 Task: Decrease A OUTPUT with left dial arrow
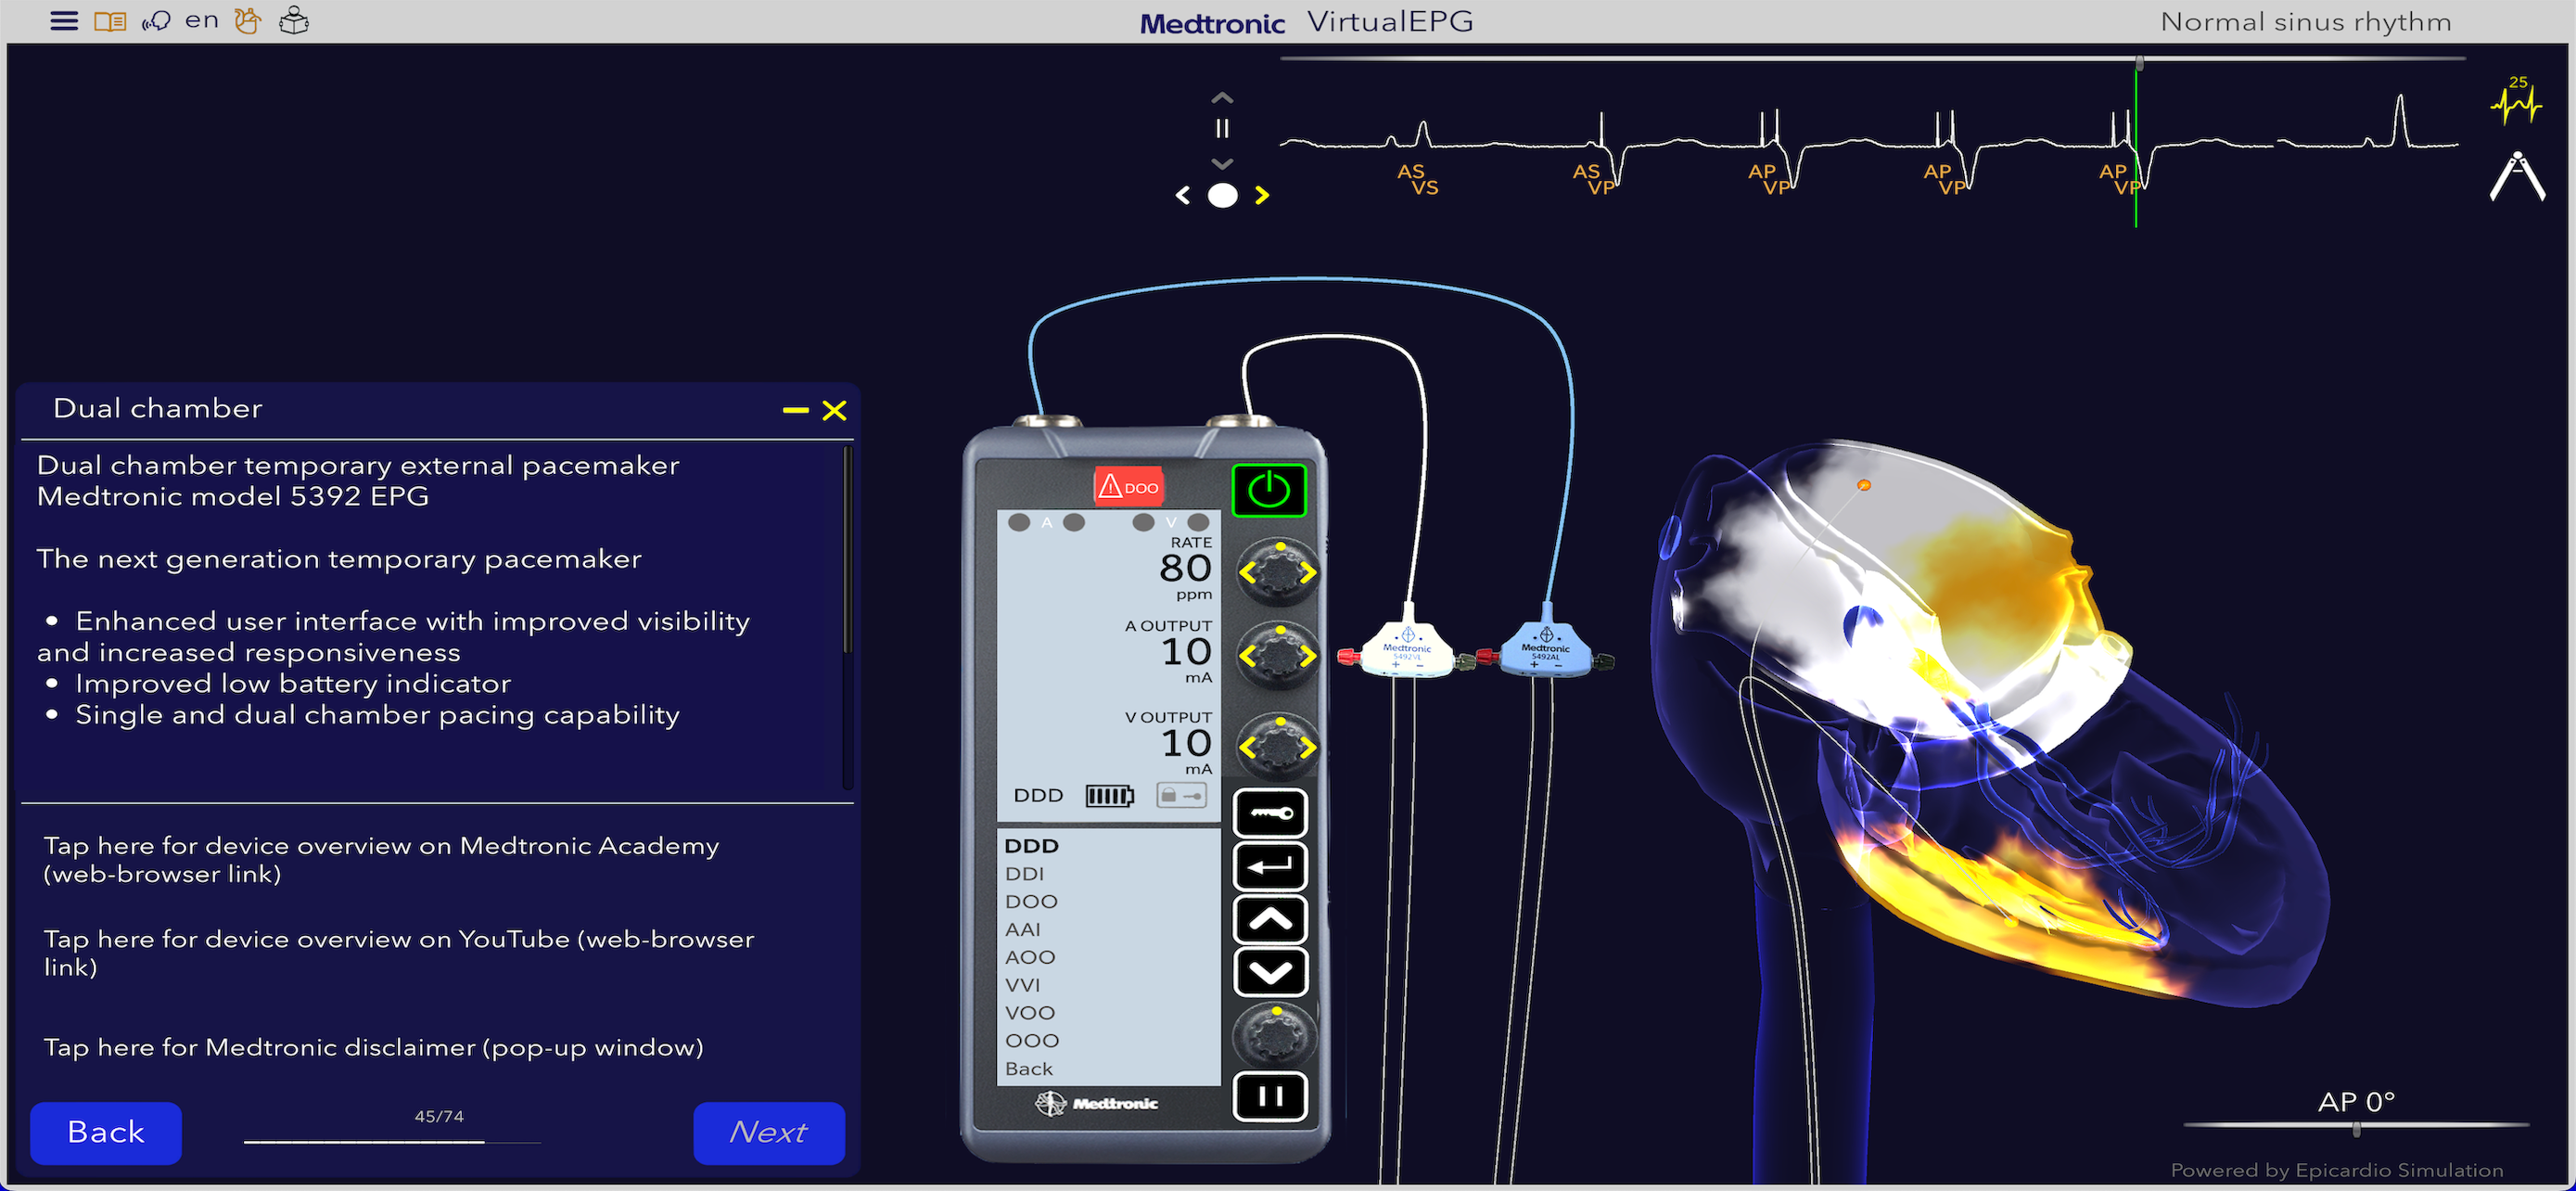click(1247, 657)
